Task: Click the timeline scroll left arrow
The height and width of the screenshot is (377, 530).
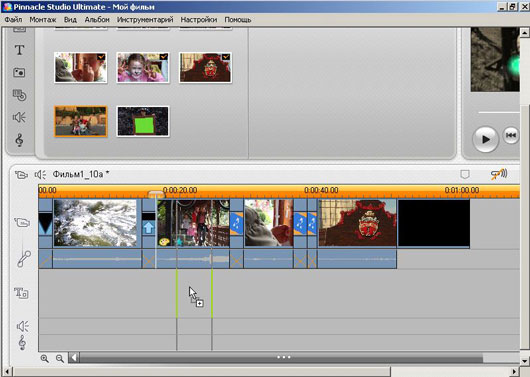Action: click(x=74, y=357)
